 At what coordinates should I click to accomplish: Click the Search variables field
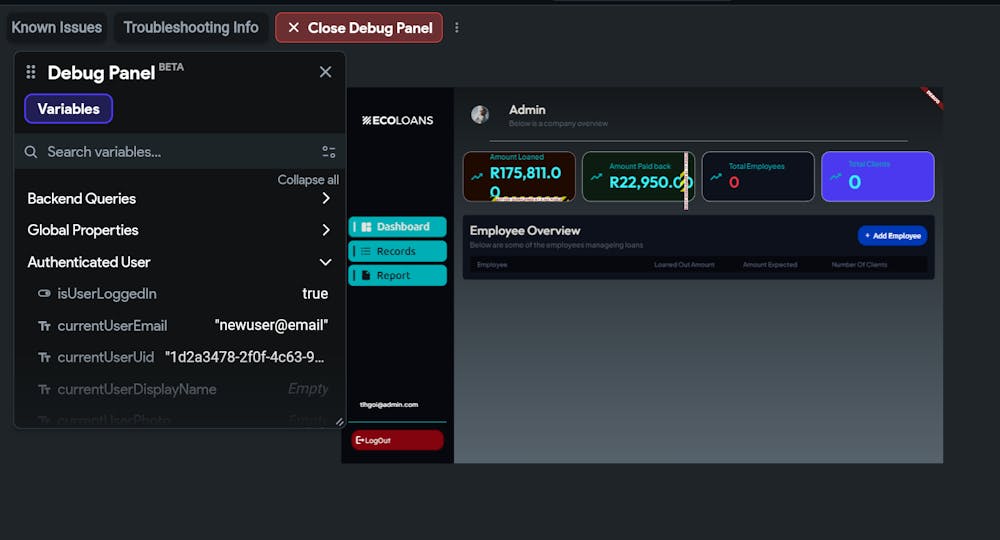[180, 152]
